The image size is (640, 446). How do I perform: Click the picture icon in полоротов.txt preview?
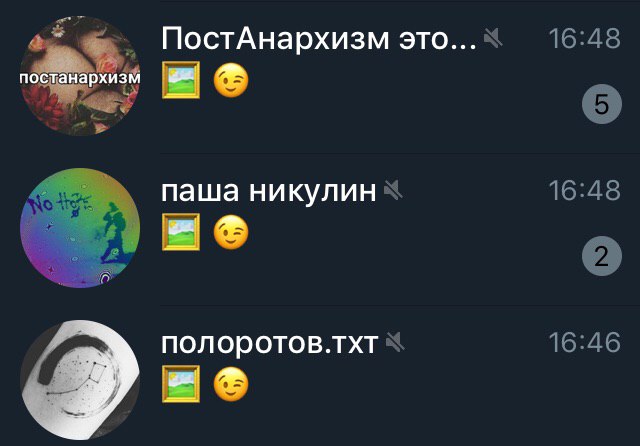(x=181, y=384)
